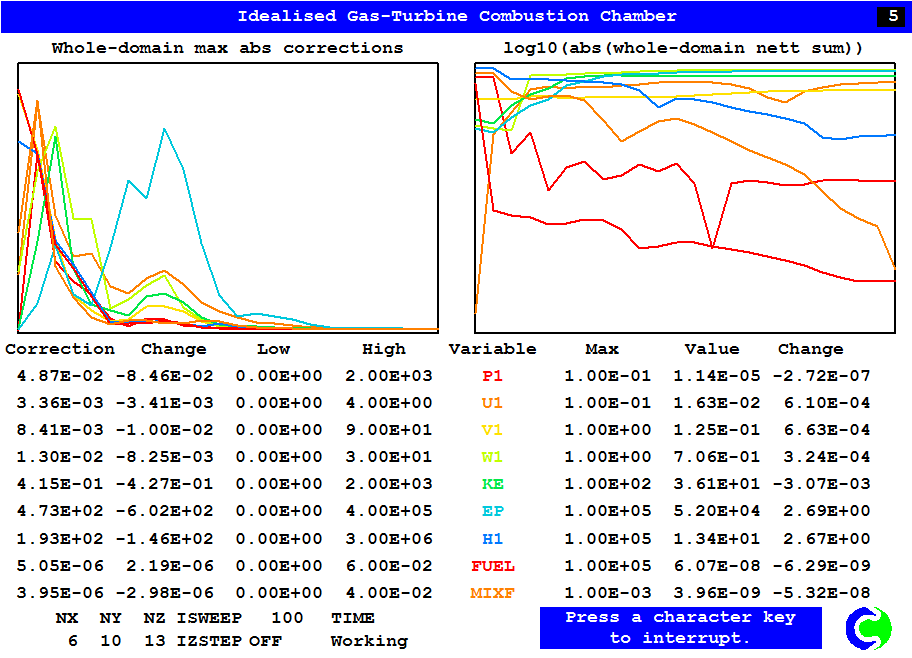Click the ISWEEP value 100
Image resolution: width=912 pixels, height=658 pixels.
coord(287,618)
